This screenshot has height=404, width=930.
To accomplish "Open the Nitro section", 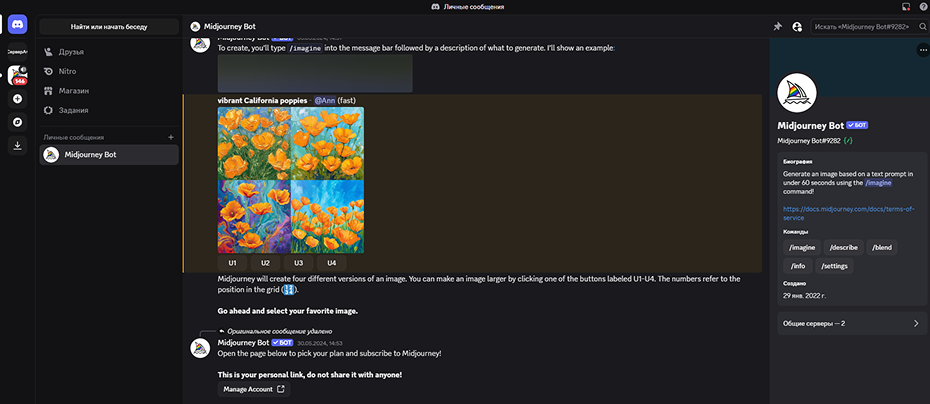I will point(109,71).
